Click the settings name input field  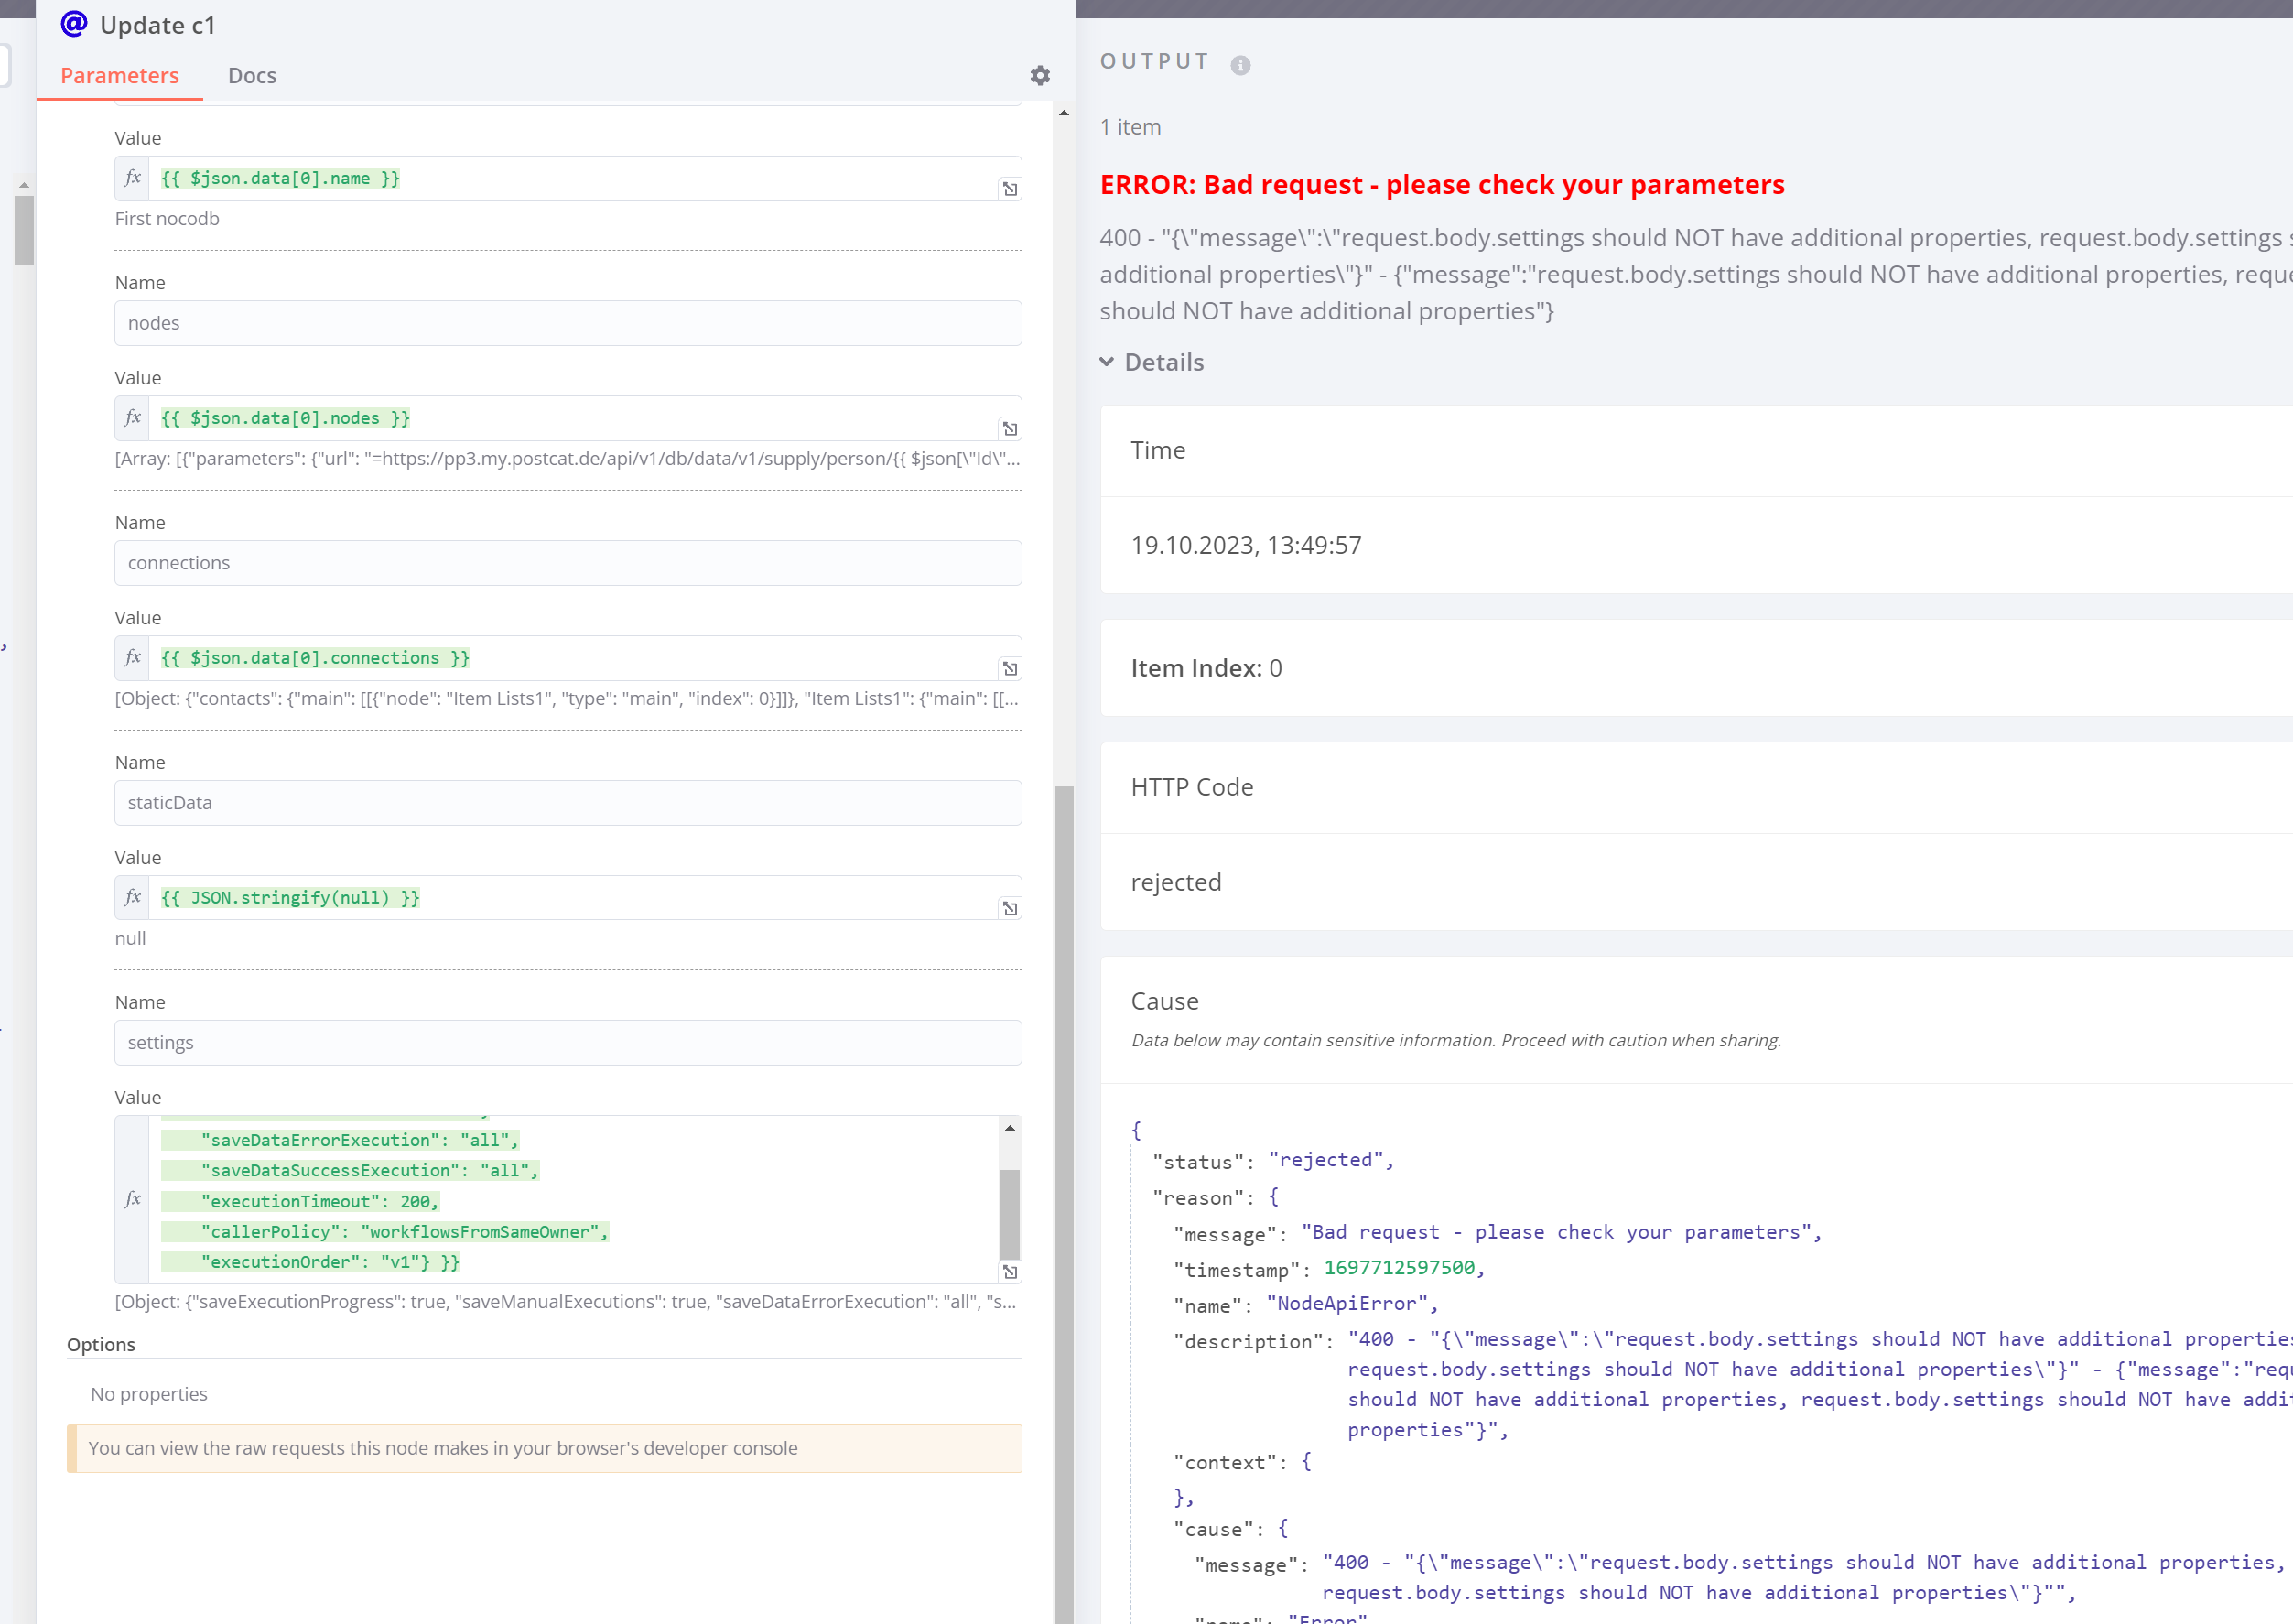[567, 1043]
